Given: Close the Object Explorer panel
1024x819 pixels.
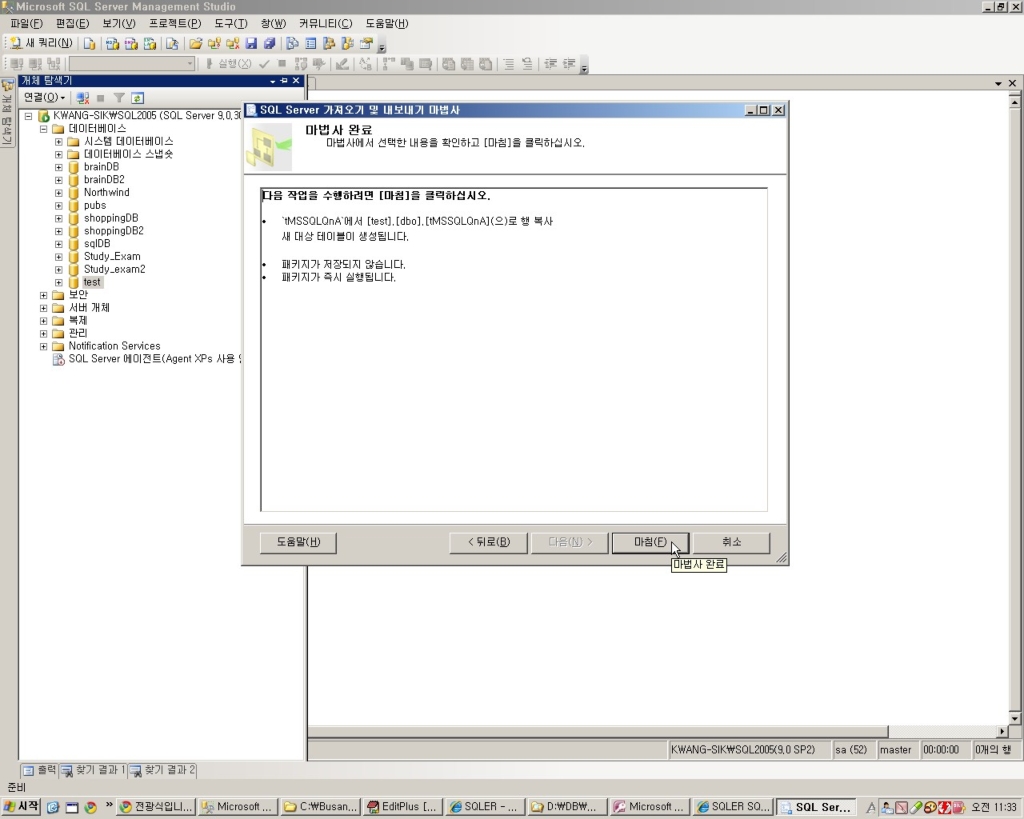Looking at the screenshot, I should pyautogui.click(x=296, y=80).
